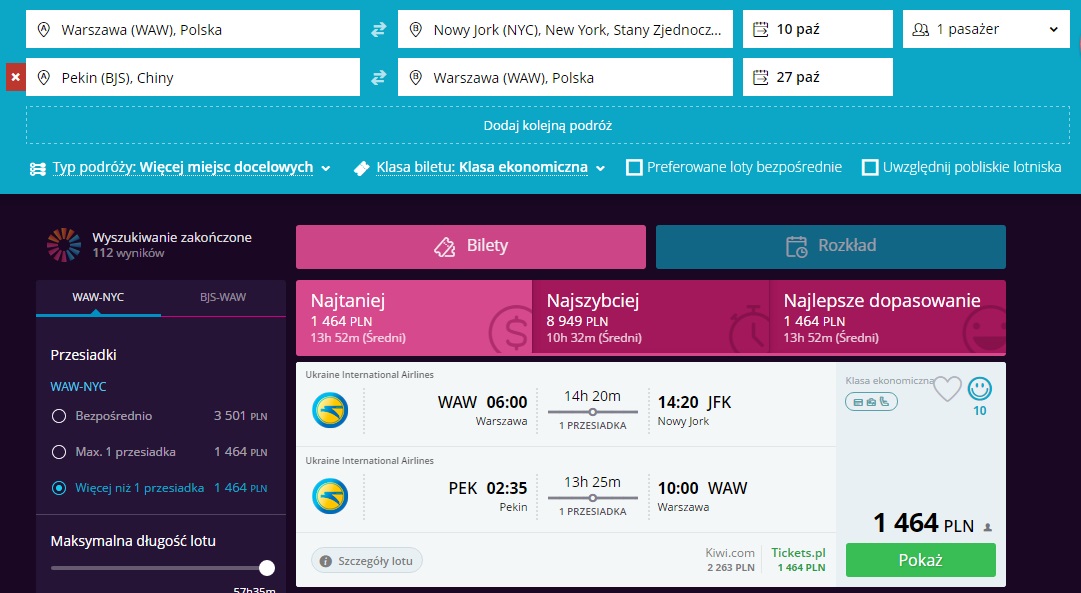Click location pin in Warszawa (WAW) origin field
This screenshot has width=1081, height=593.
(43, 30)
